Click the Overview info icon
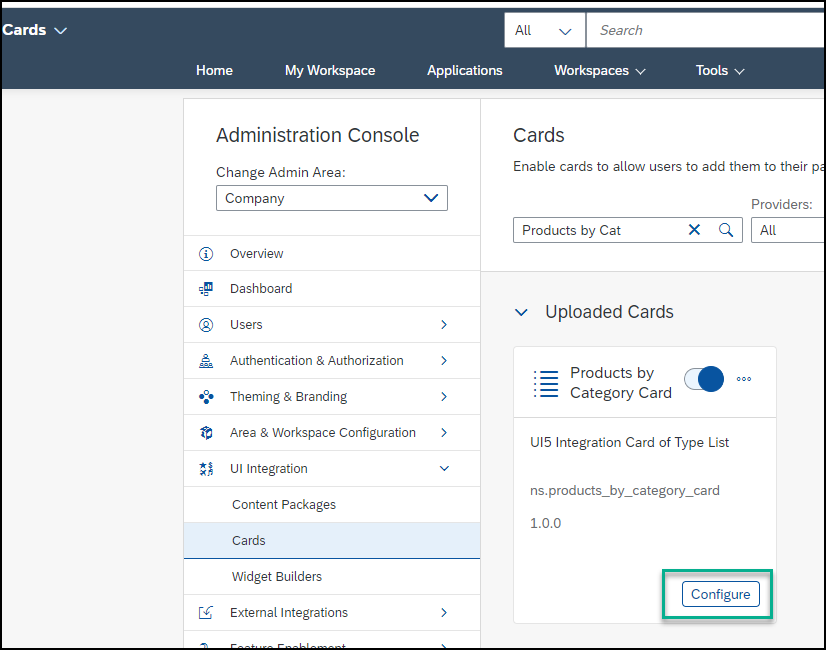826x650 pixels. (x=206, y=254)
